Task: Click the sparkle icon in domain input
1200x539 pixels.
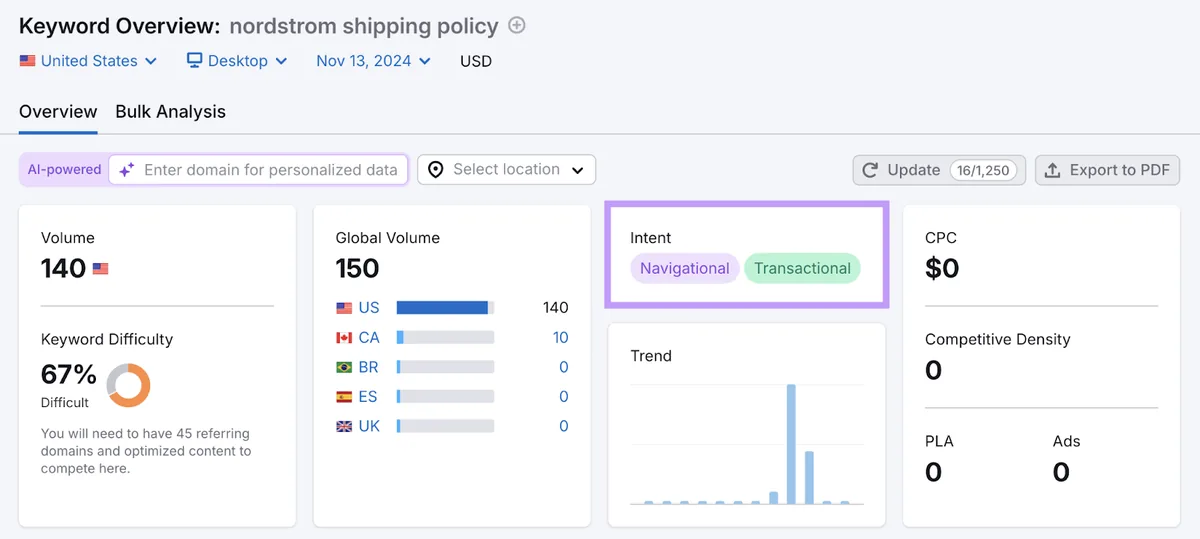Action: pyautogui.click(x=127, y=170)
